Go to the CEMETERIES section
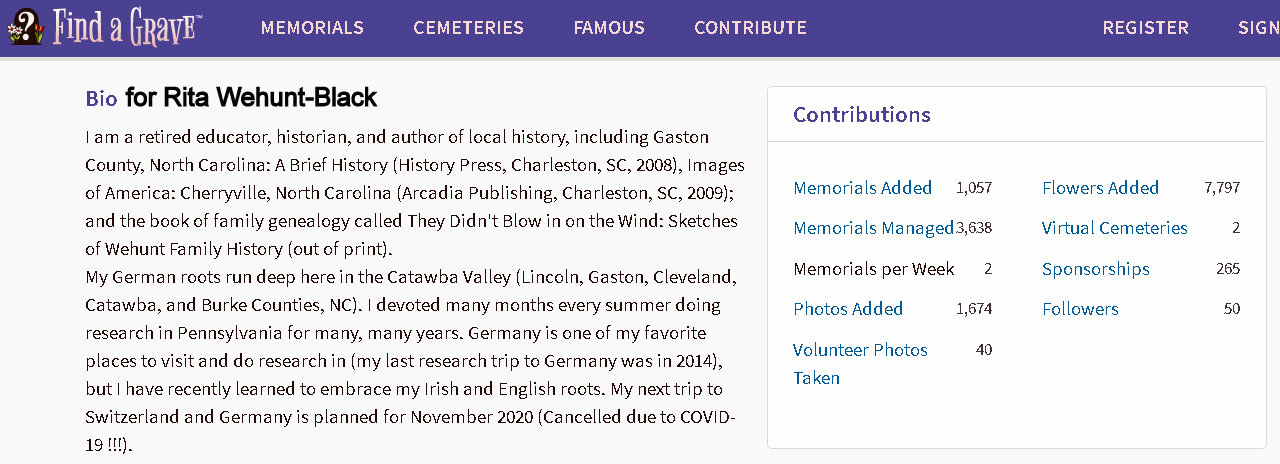Screen dimensions: 1280x464 [x=468, y=28]
